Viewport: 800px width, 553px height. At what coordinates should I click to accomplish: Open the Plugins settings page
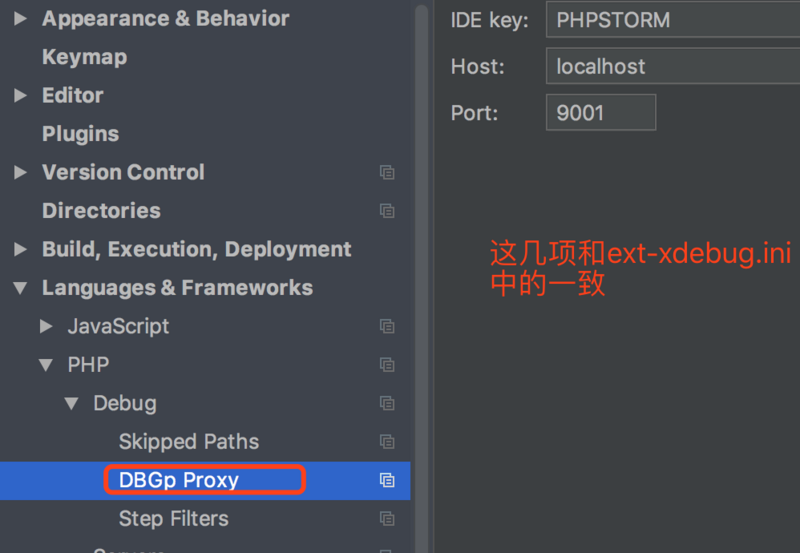coord(80,134)
